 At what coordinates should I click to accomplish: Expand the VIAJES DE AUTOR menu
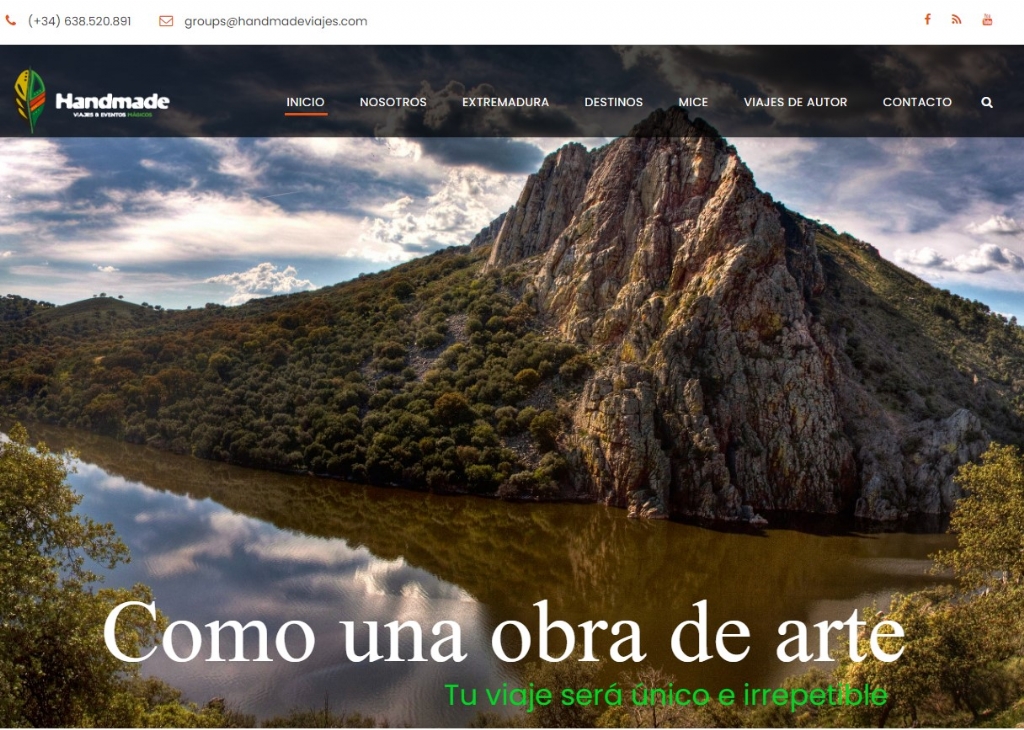[795, 102]
